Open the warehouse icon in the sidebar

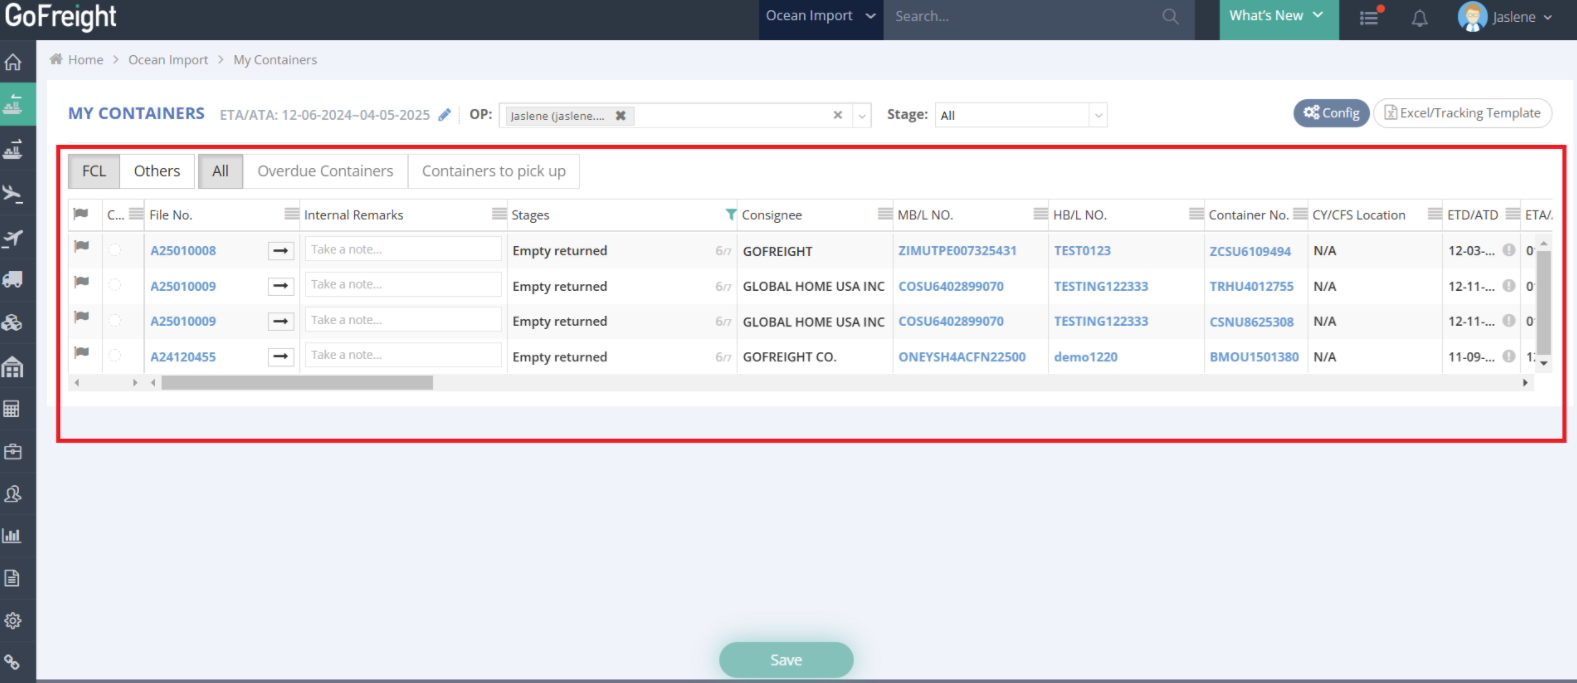click(13, 367)
